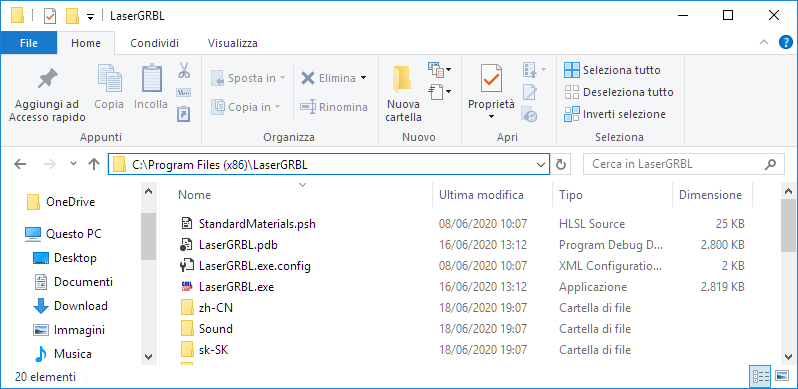Open the quick access toolbar customize arrow
This screenshot has height=389, width=798.
click(90, 17)
